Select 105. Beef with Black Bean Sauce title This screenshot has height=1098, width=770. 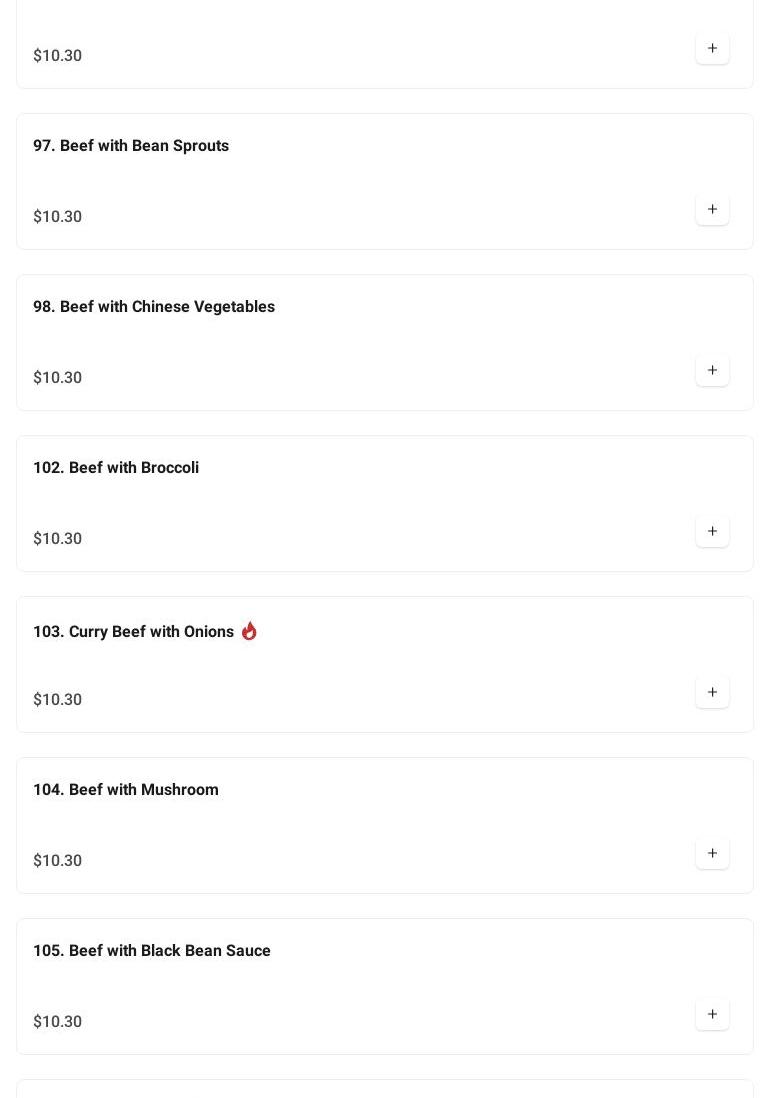[x=152, y=951]
